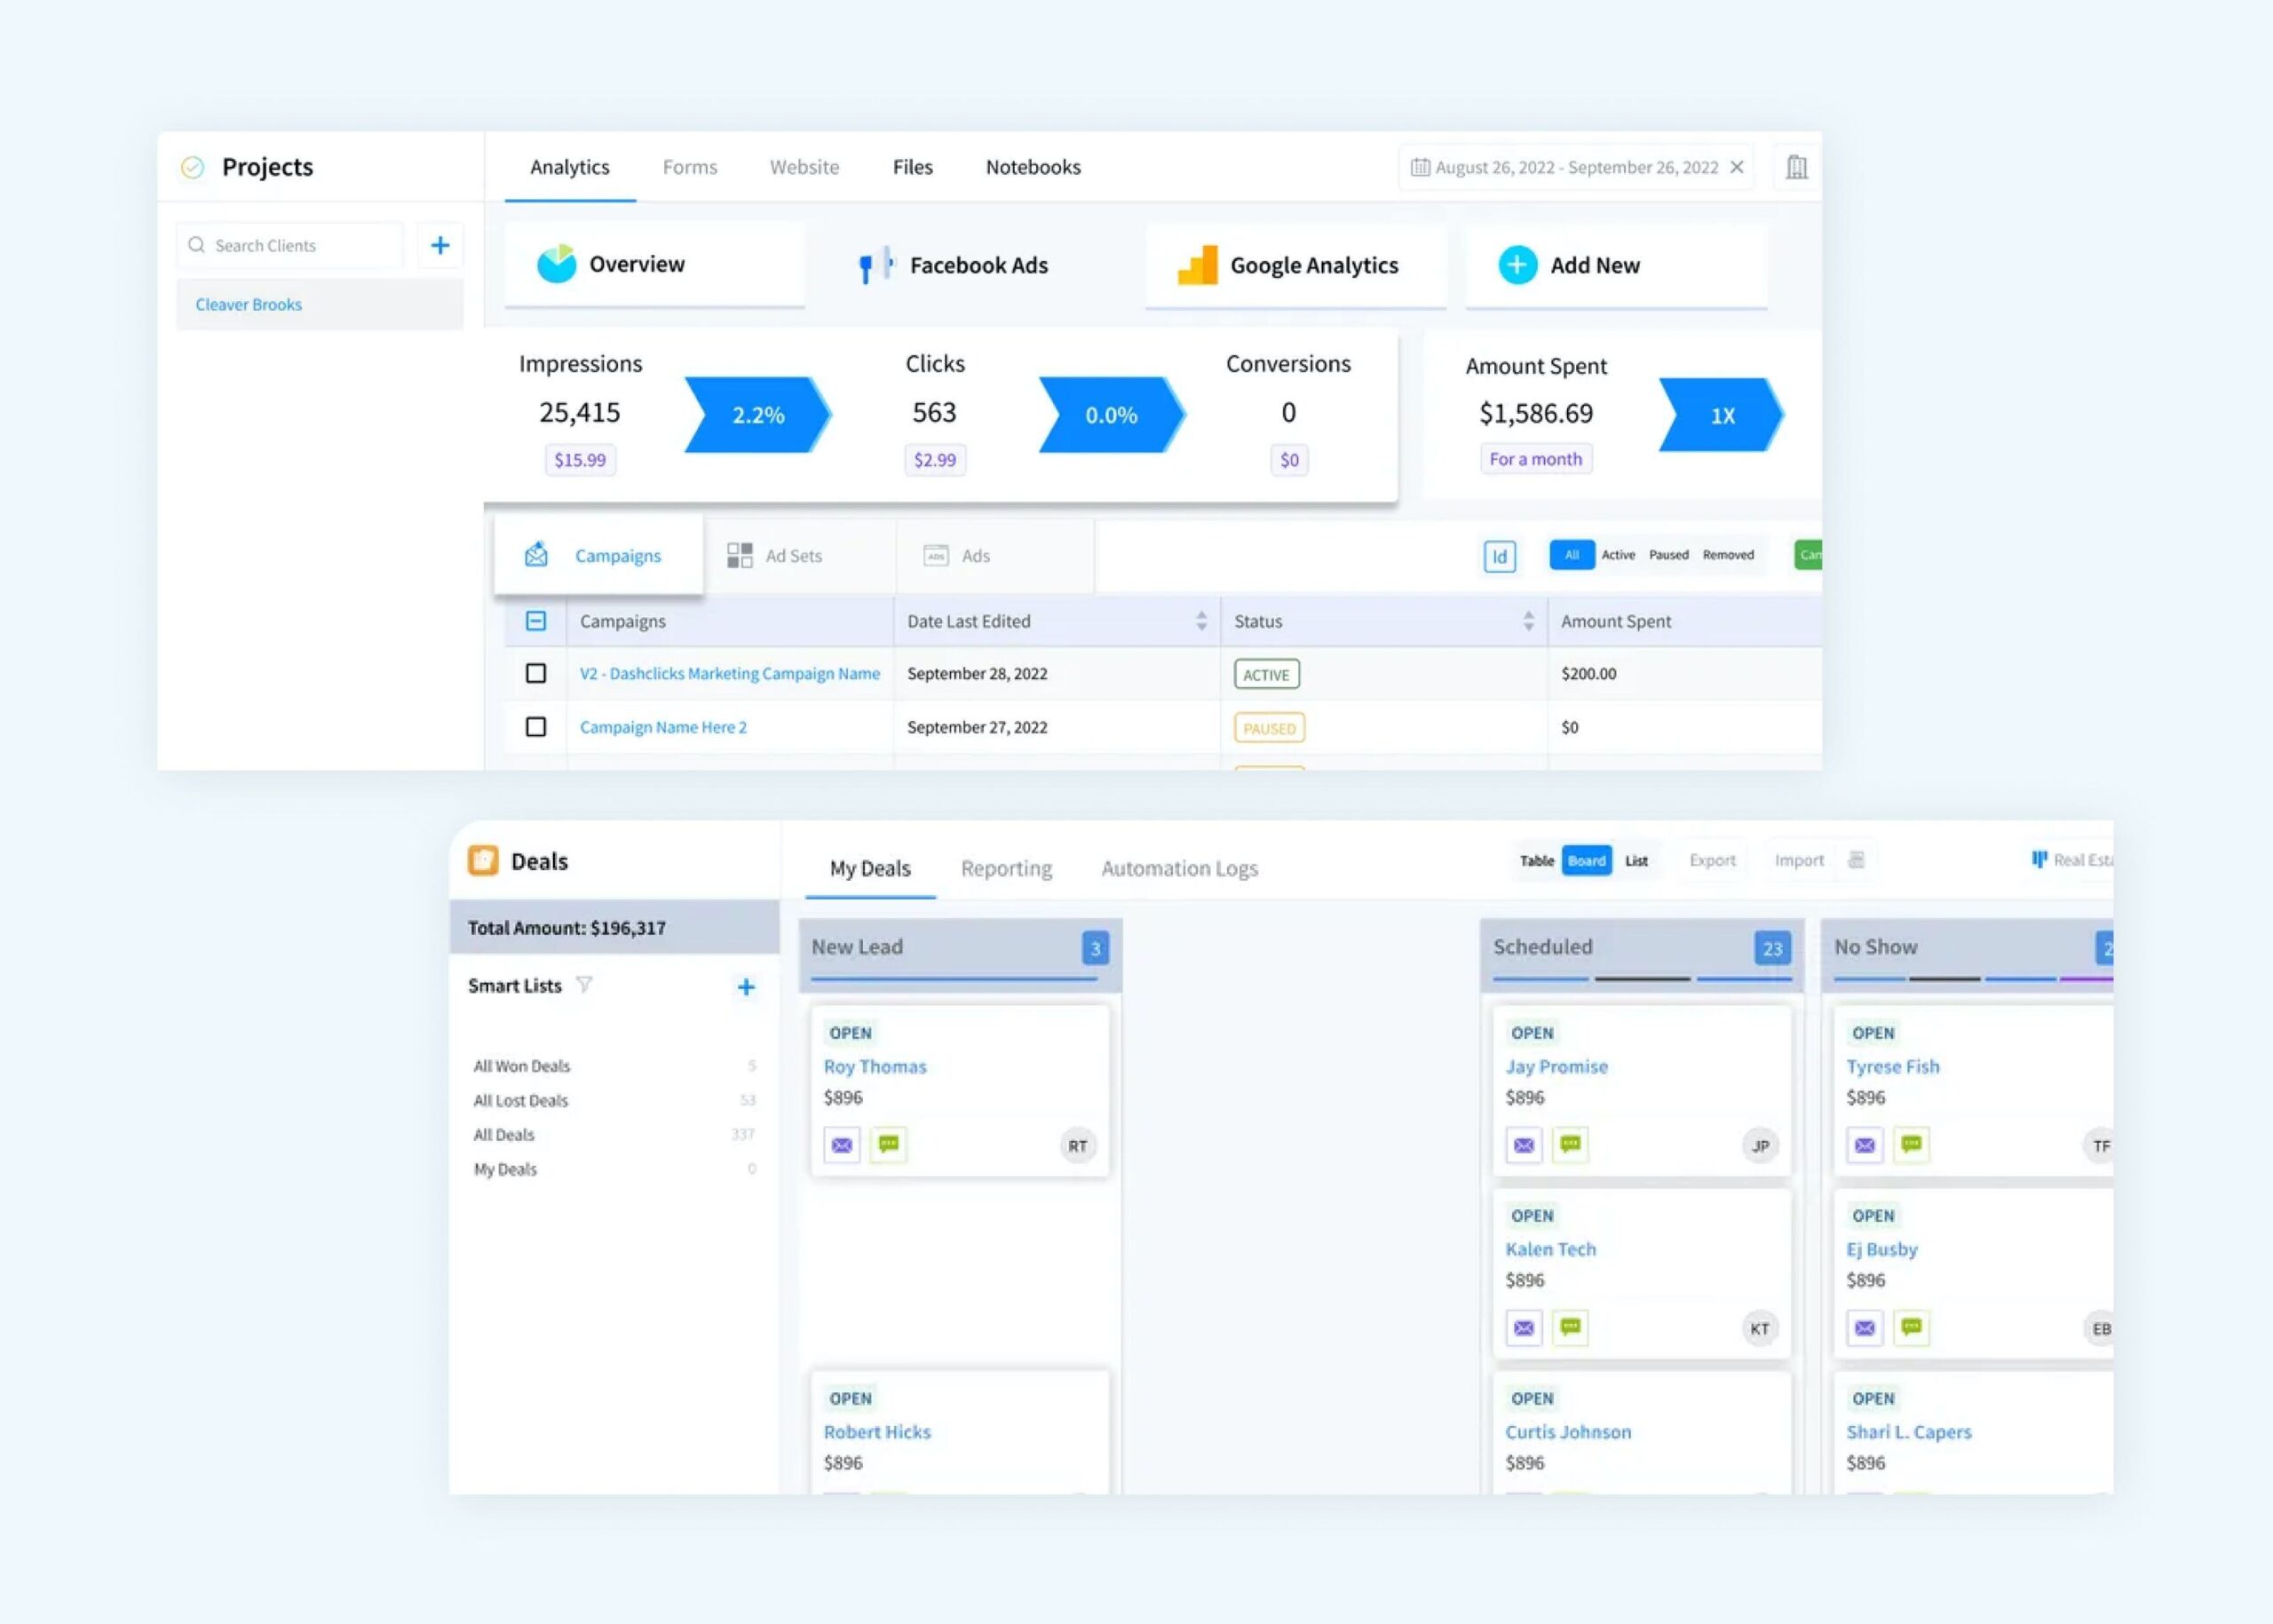Click the Ad Sets grid icon
Image resolution: width=2273 pixels, height=1624 pixels.
coord(740,555)
